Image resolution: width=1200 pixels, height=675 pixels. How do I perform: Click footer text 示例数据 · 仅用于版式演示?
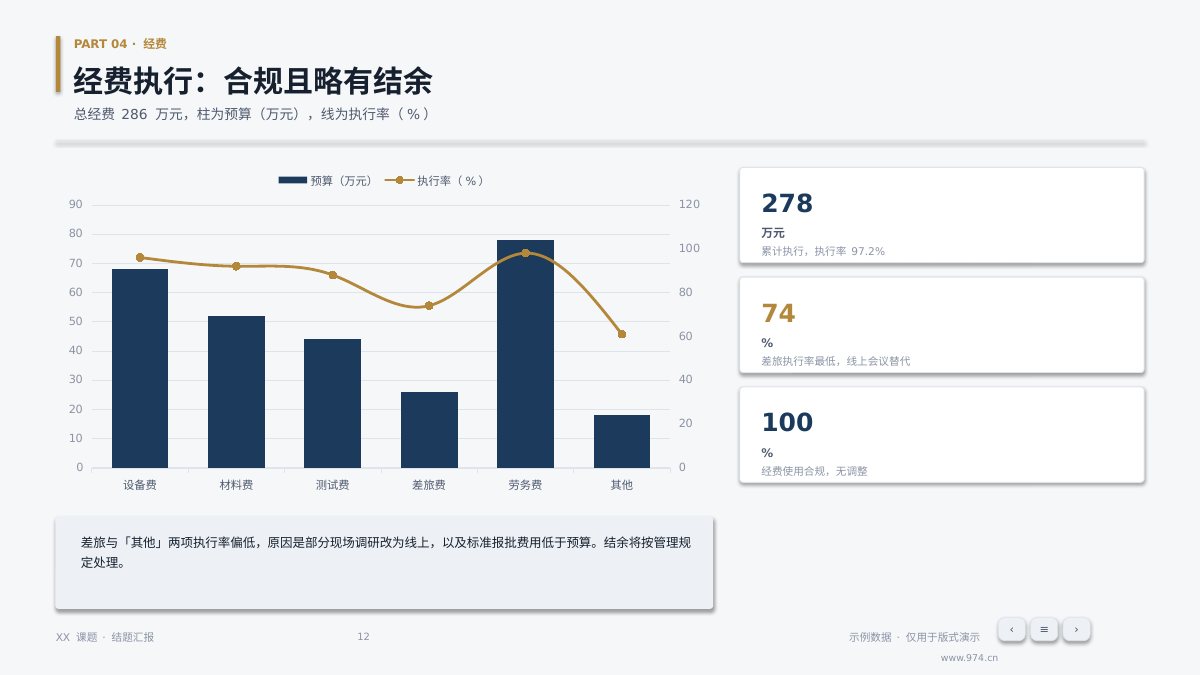click(x=915, y=637)
